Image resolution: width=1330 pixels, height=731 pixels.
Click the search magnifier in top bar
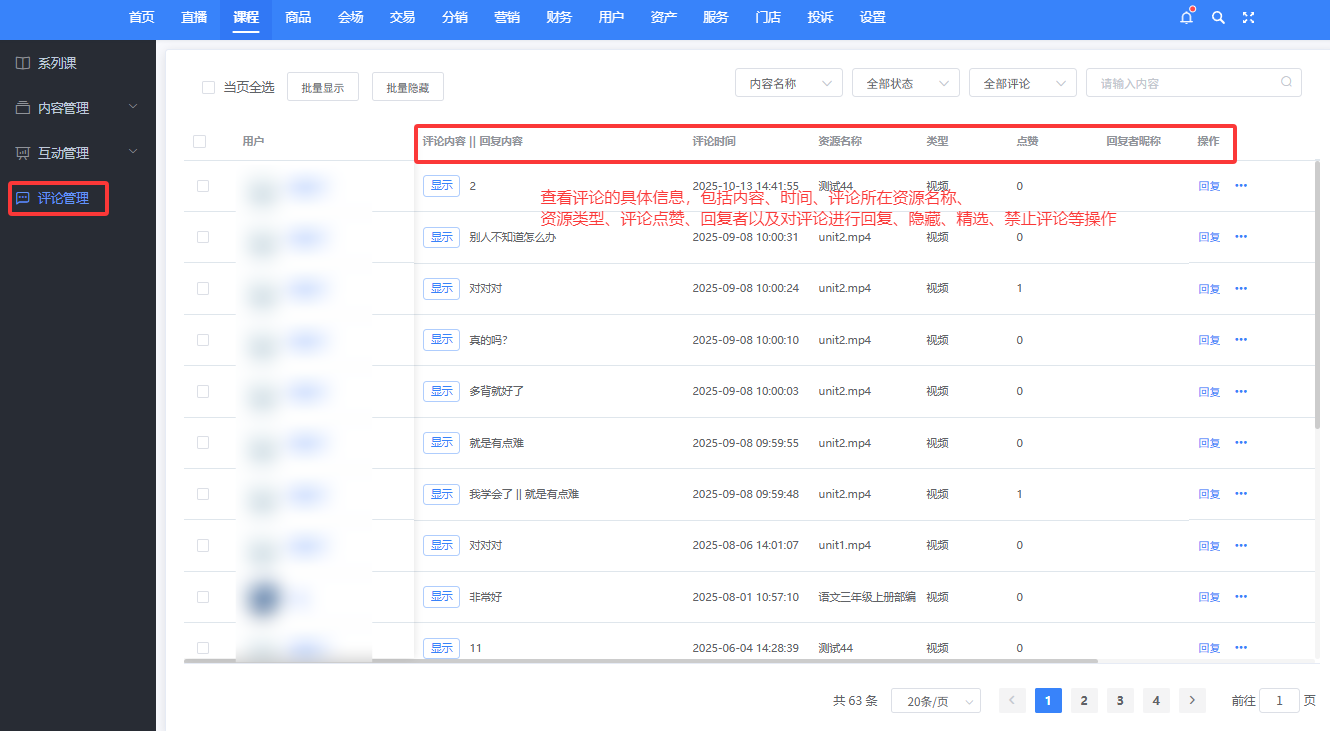[x=1218, y=17]
